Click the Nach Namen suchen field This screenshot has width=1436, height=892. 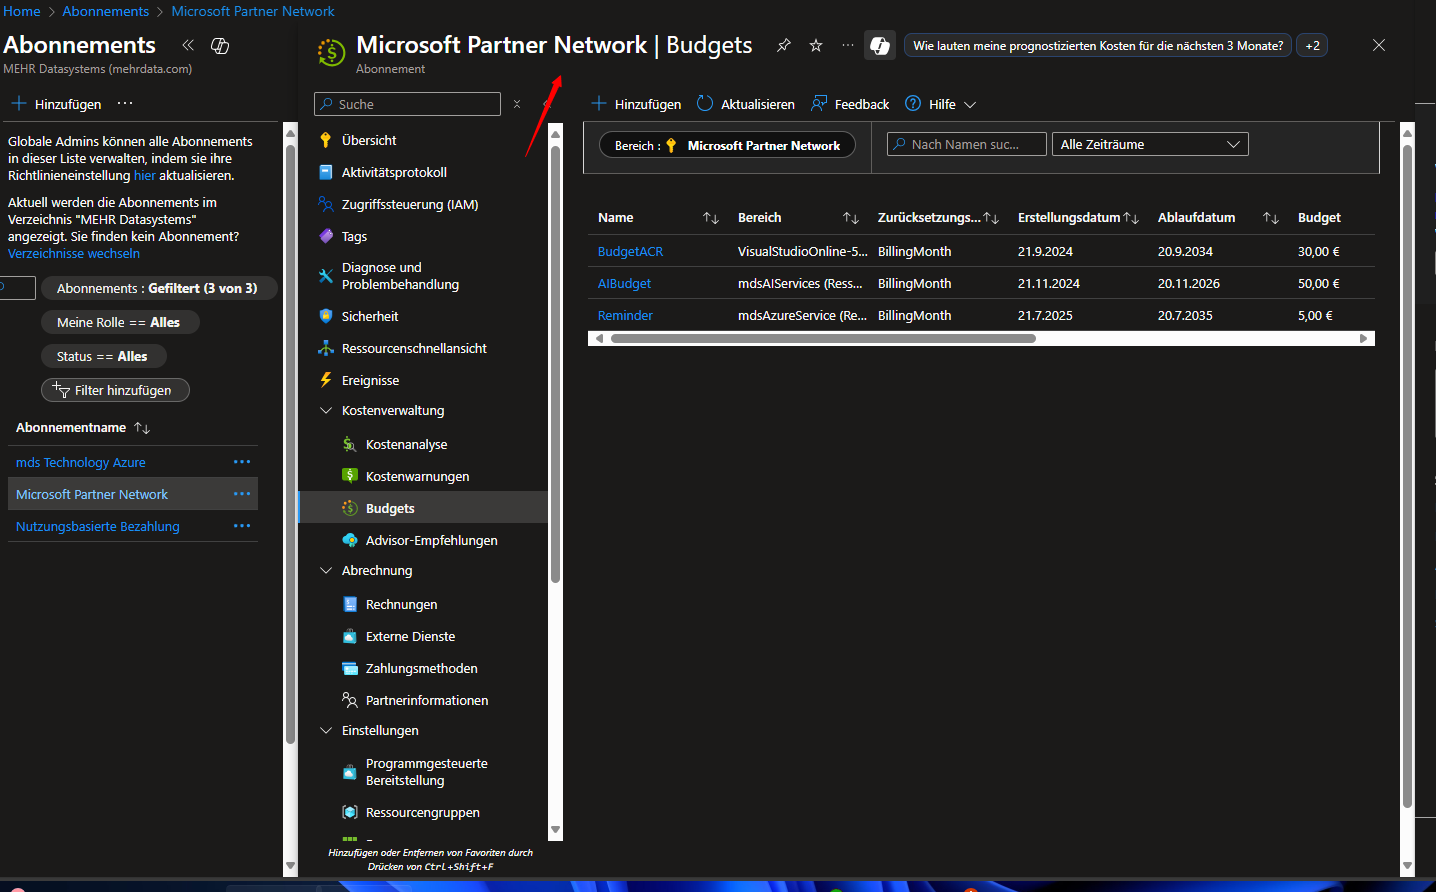pos(966,144)
